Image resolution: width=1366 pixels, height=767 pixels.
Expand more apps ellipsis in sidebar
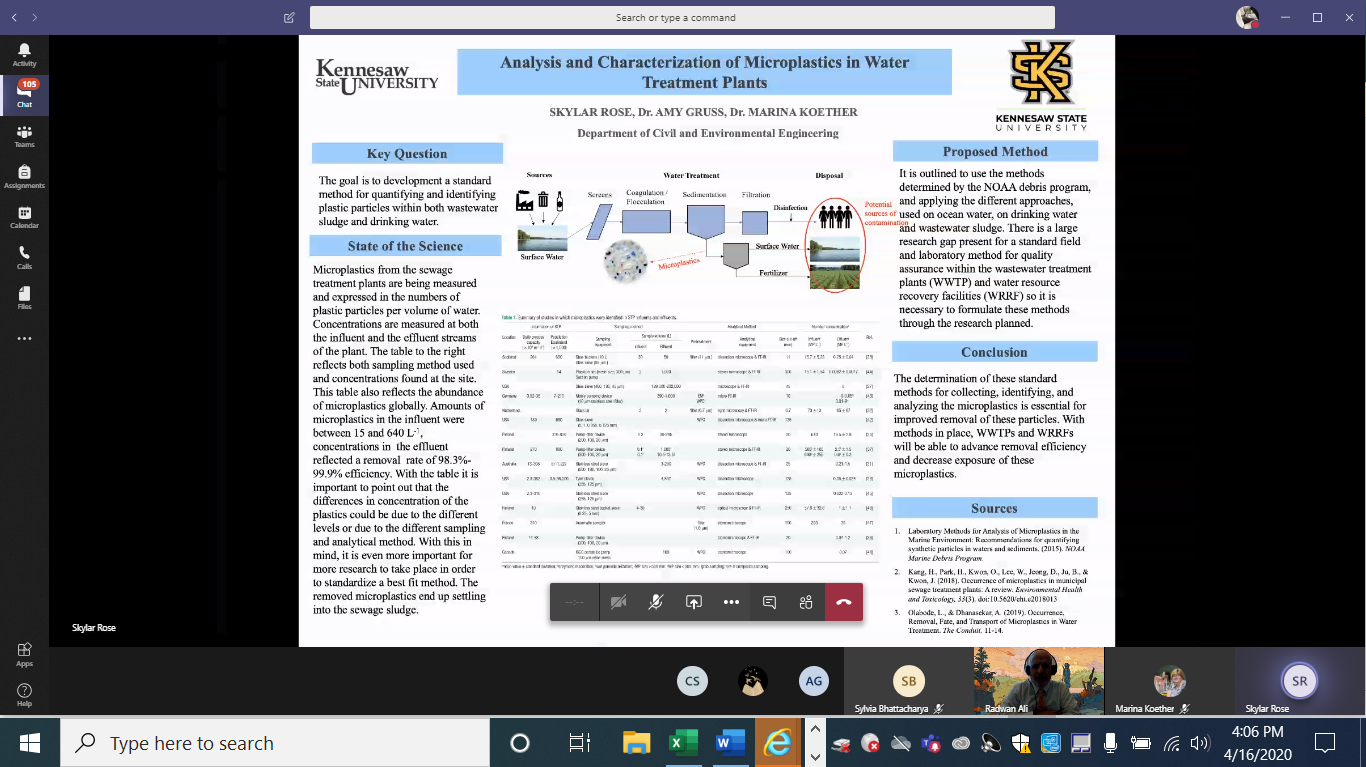pos(24,339)
